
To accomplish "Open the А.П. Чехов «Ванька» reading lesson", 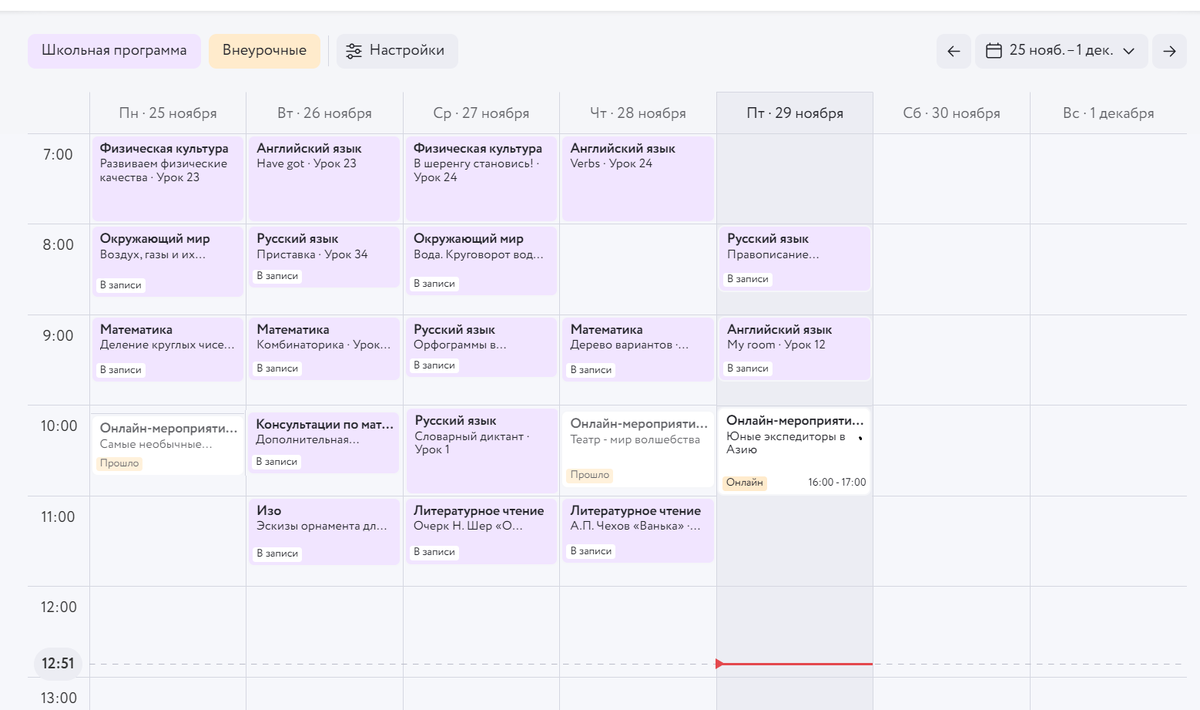I will 637,530.
